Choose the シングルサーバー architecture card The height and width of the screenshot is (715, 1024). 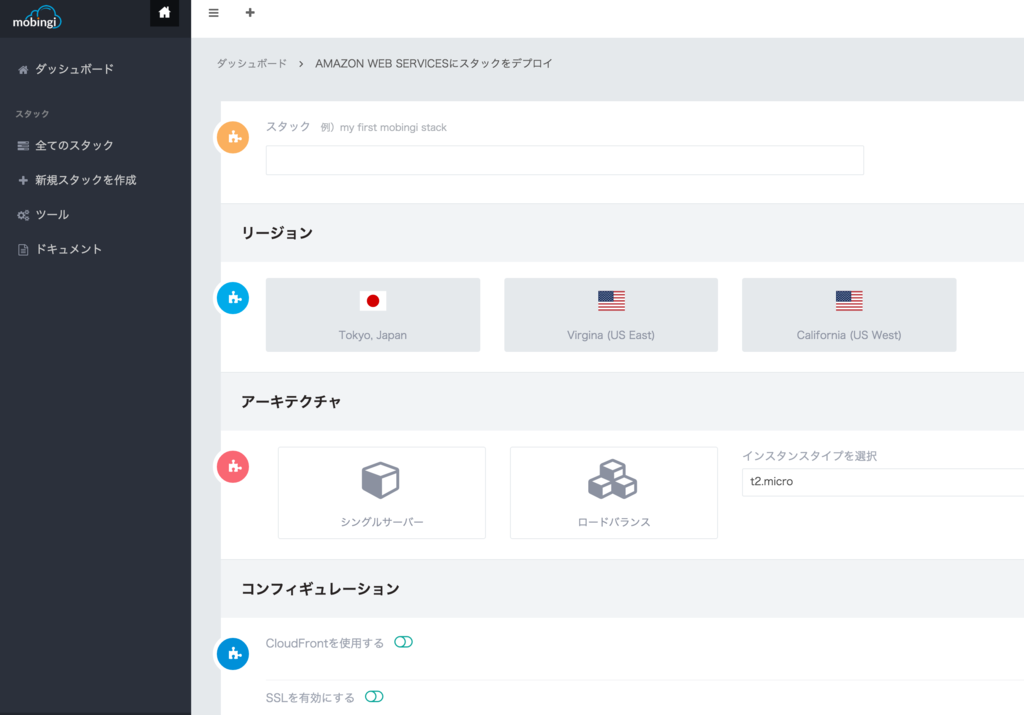[382, 493]
